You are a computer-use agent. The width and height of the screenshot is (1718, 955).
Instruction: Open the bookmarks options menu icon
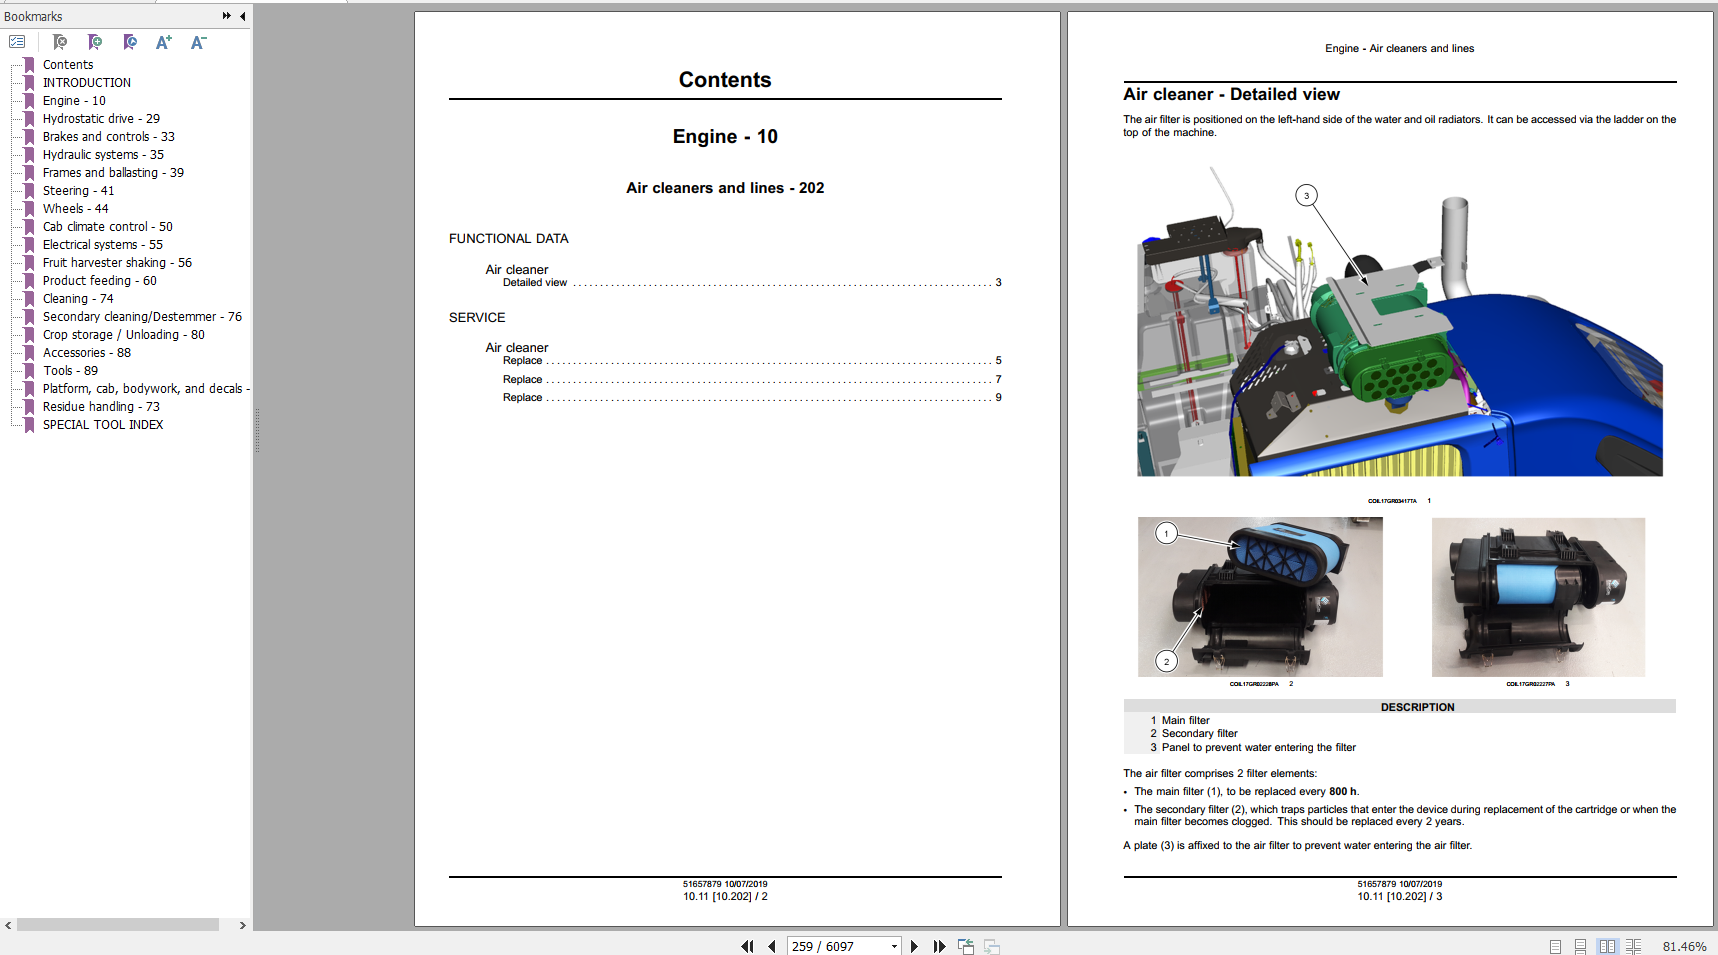click(17, 42)
